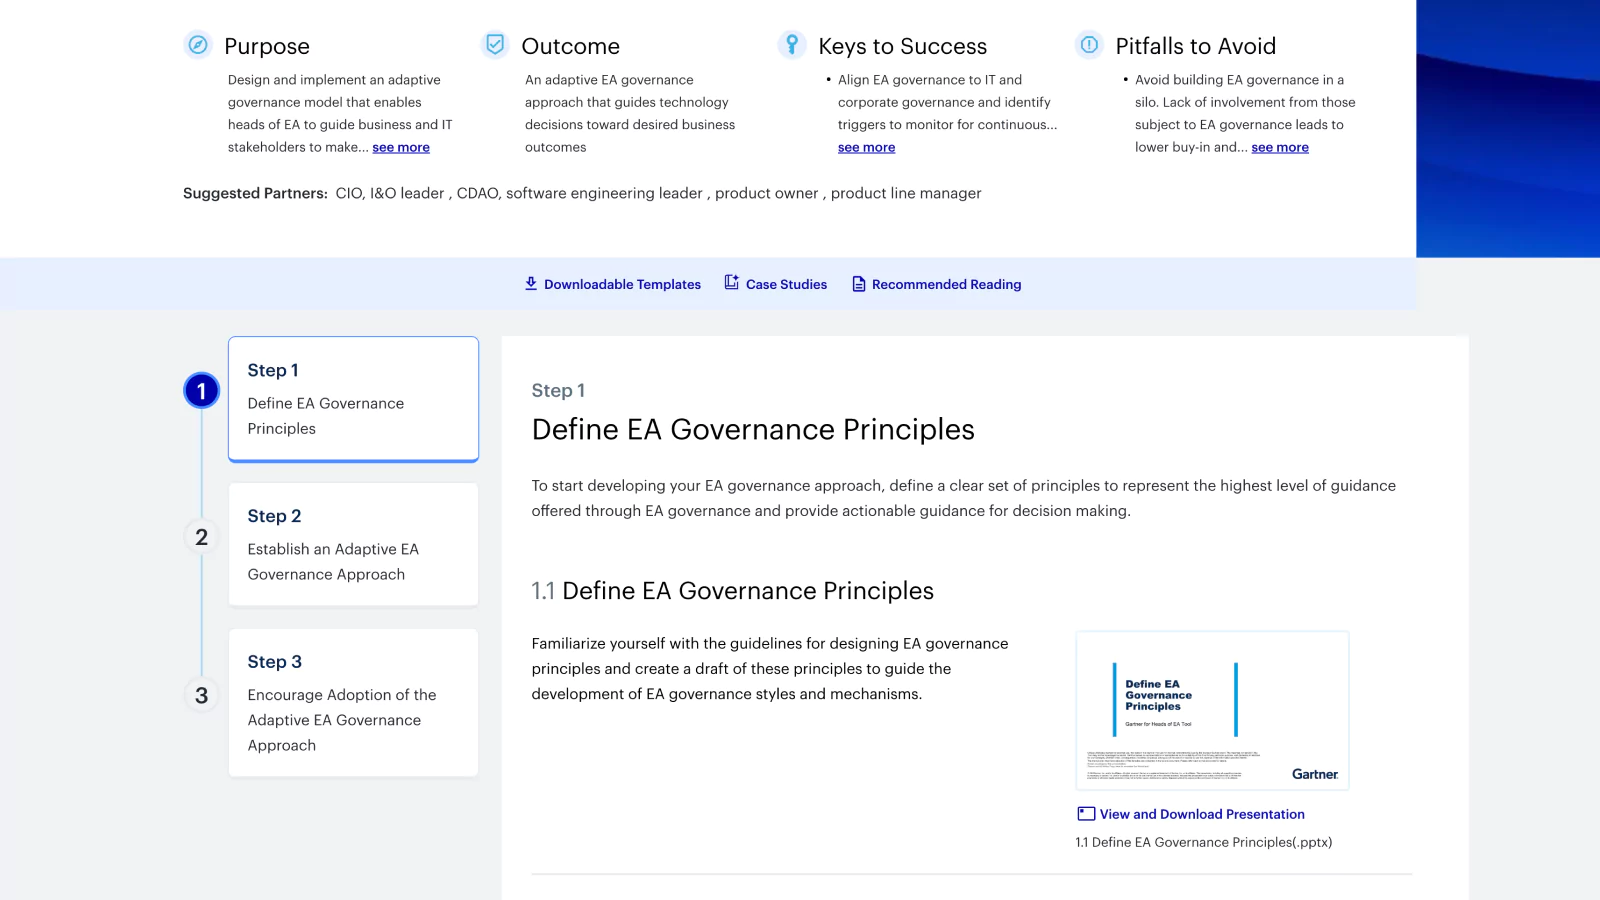Image resolution: width=1600 pixels, height=900 pixels.
Task: Click the Outcome shield-check icon
Action: pos(494,44)
